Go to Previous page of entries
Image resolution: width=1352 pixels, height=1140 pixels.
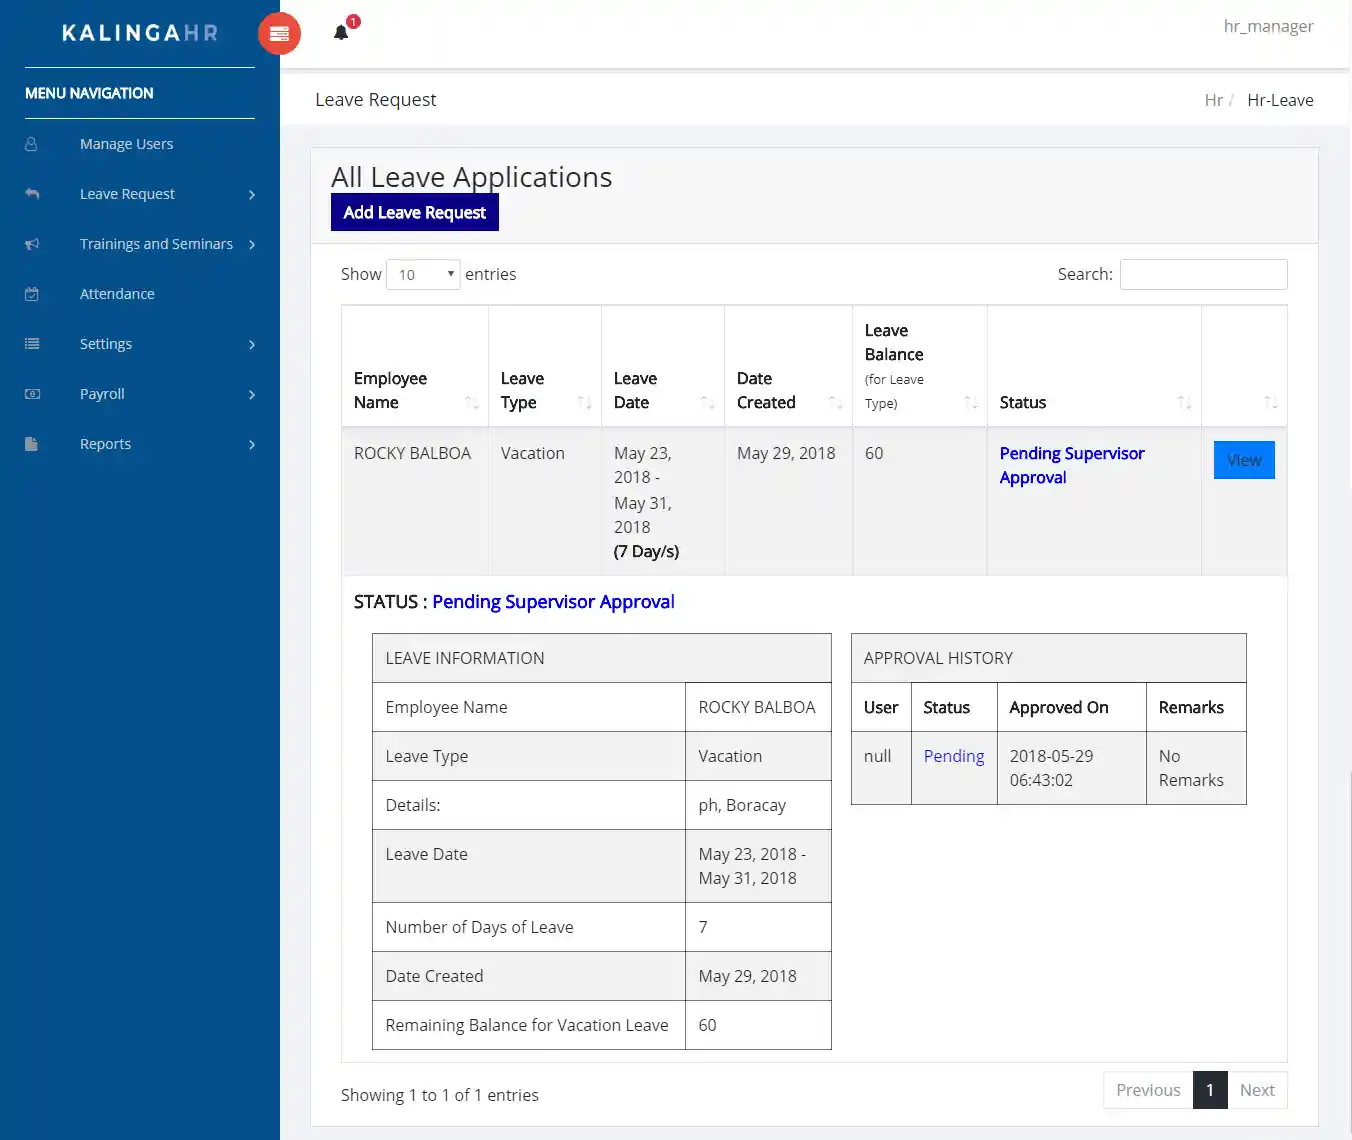pos(1148,1090)
